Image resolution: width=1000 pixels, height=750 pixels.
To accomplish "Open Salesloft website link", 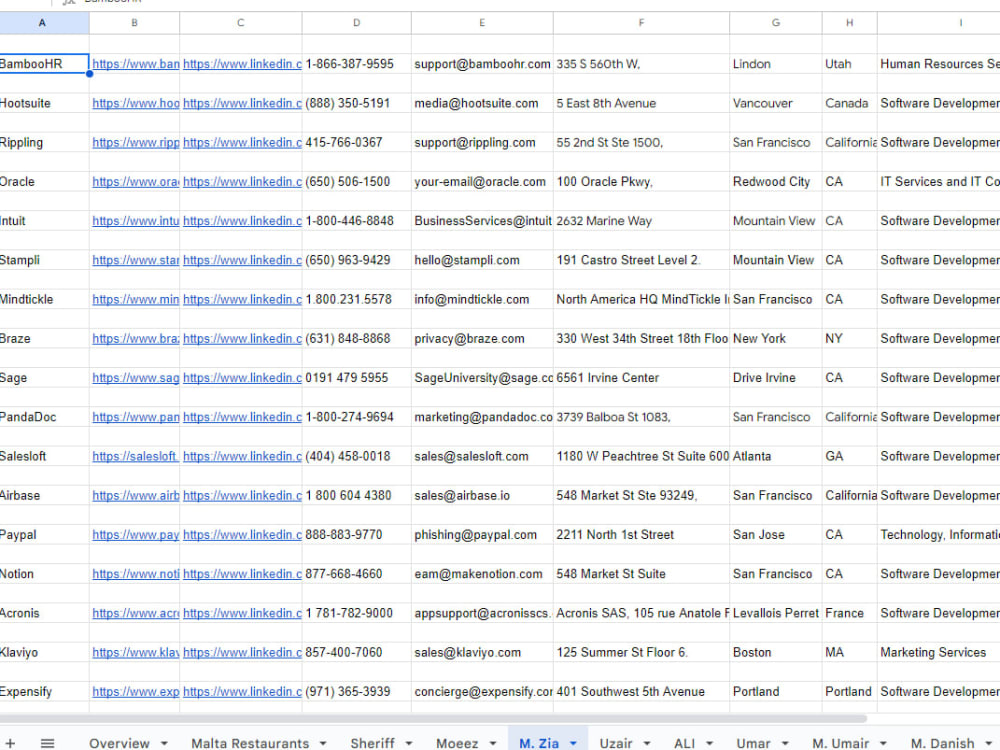I will point(135,456).
